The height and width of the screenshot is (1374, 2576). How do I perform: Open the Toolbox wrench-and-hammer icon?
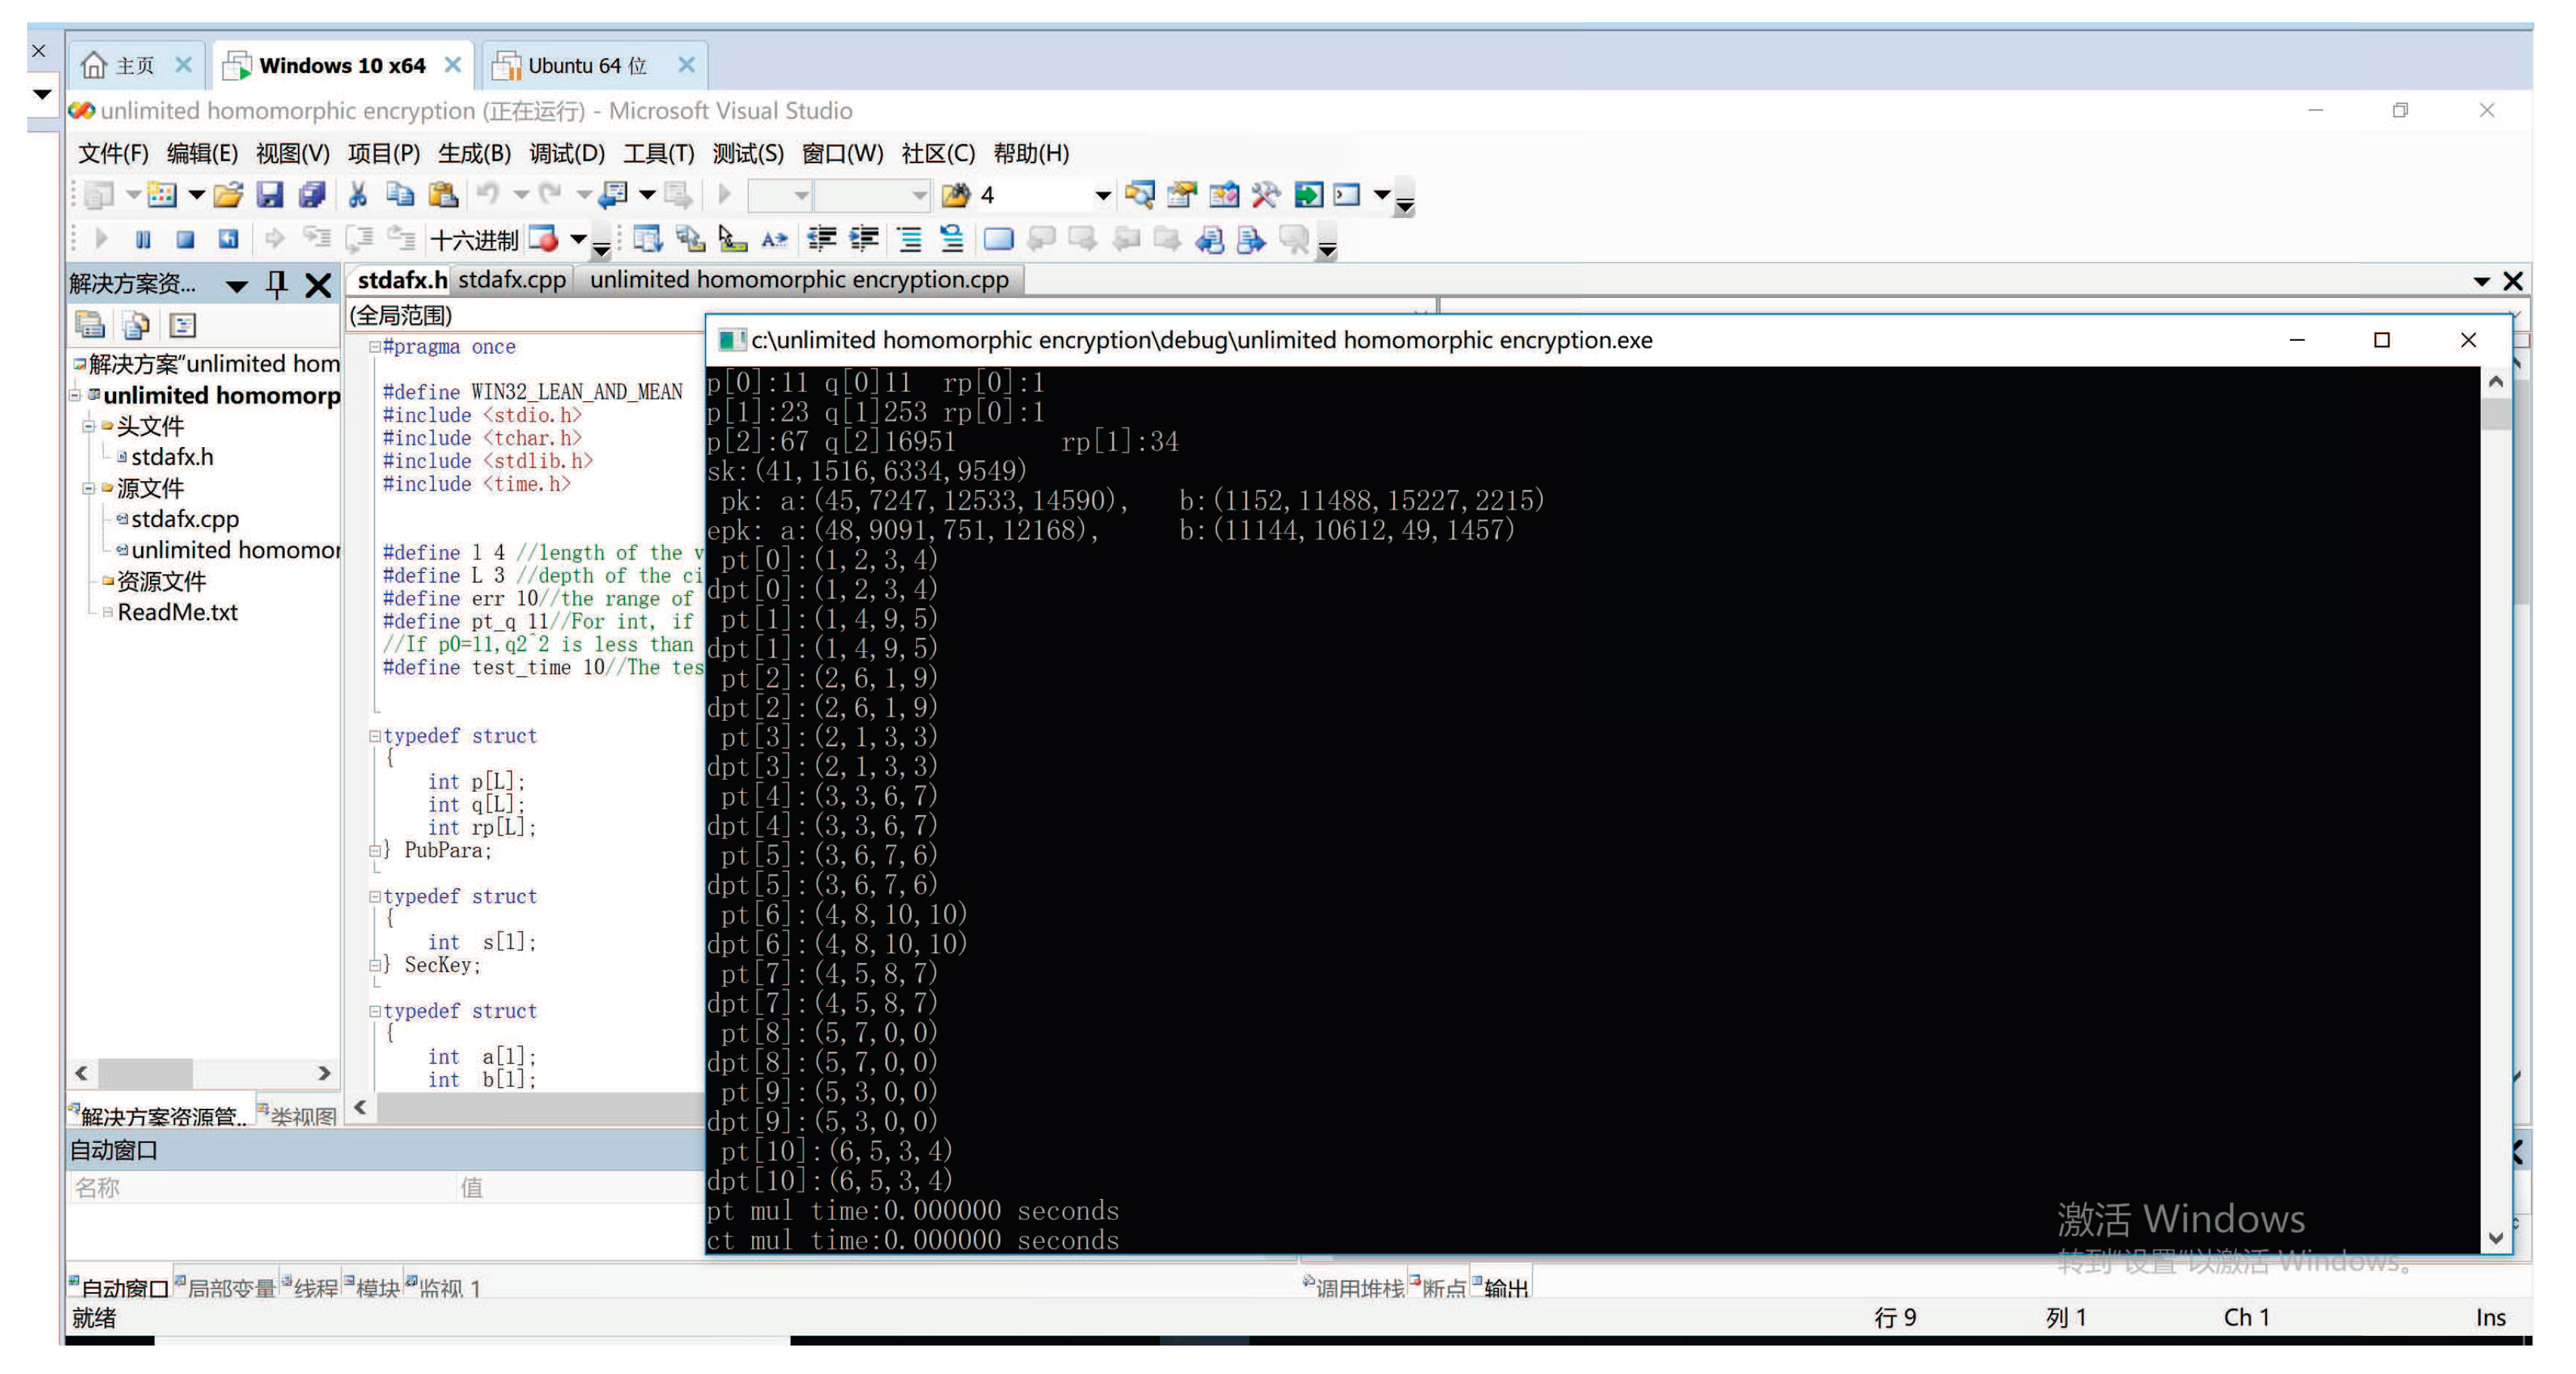click(x=1265, y=195)
